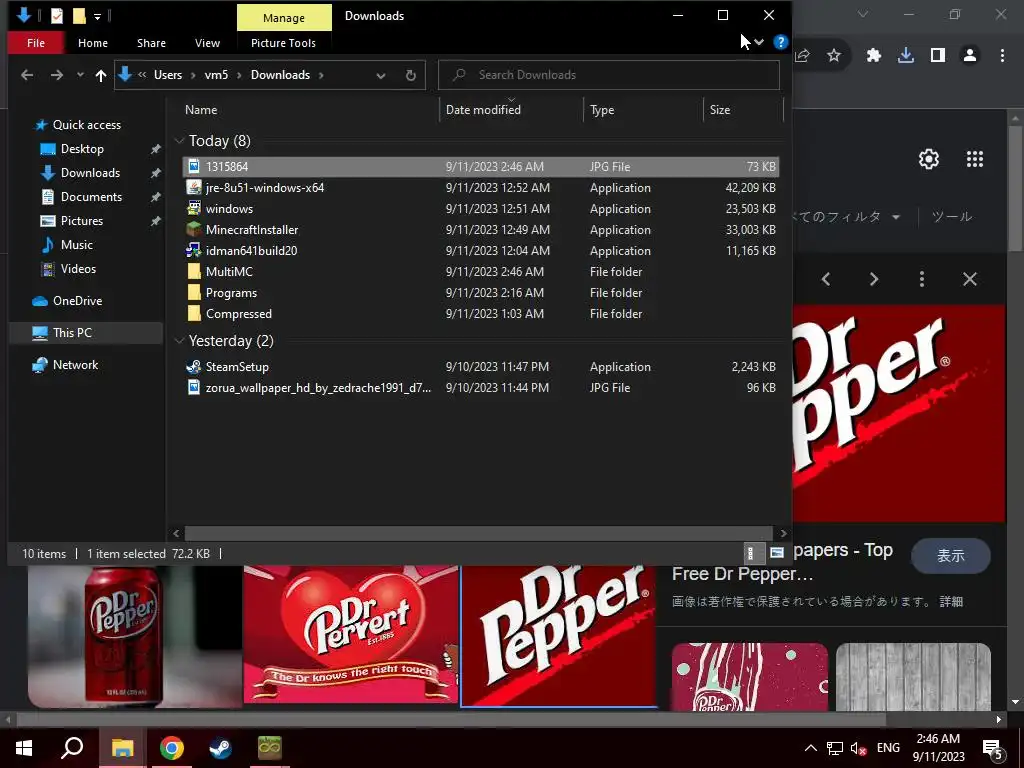Refresh the Downloads folder view

click(411, 75)
